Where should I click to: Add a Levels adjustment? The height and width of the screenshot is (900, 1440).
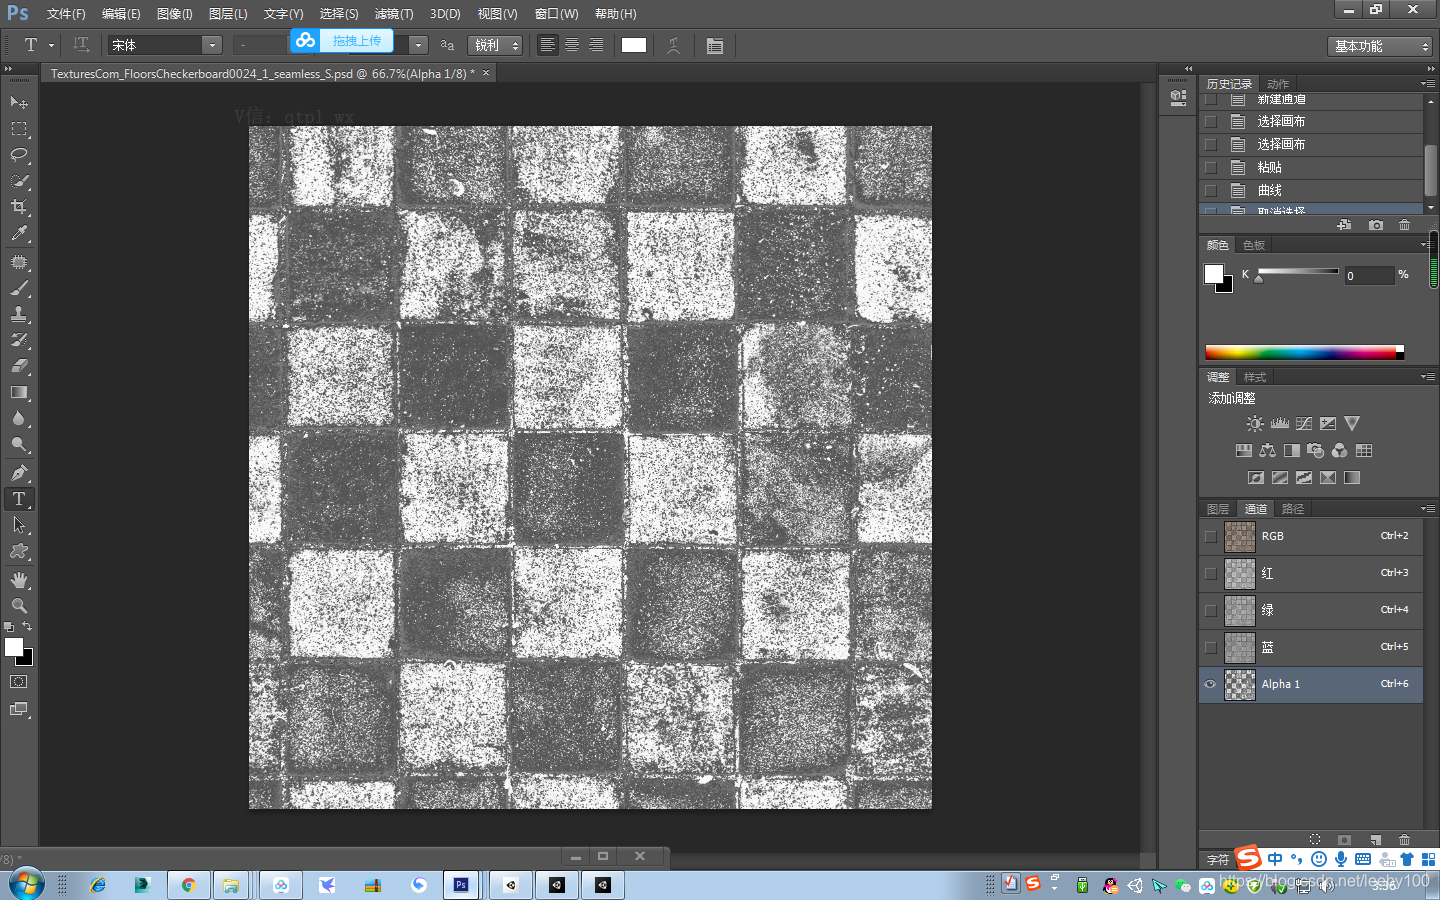pos(1279,423)
